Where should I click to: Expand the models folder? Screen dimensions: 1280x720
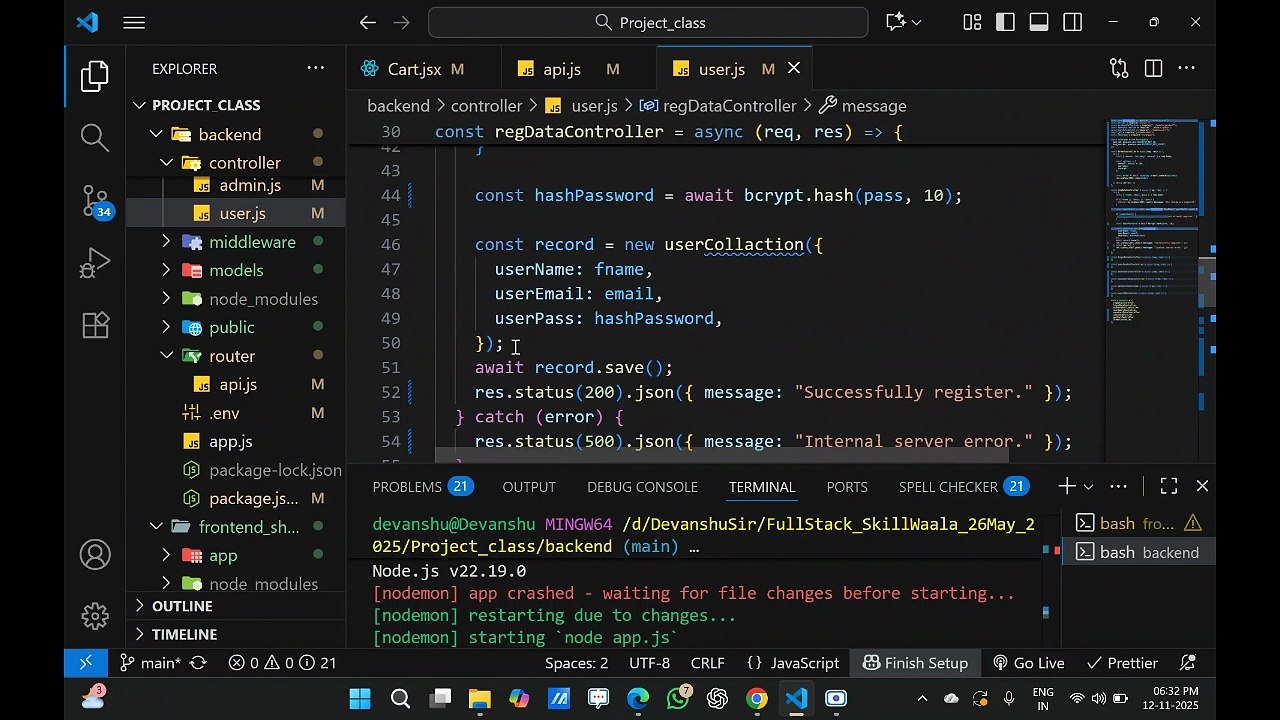click(x=236, y=270)
